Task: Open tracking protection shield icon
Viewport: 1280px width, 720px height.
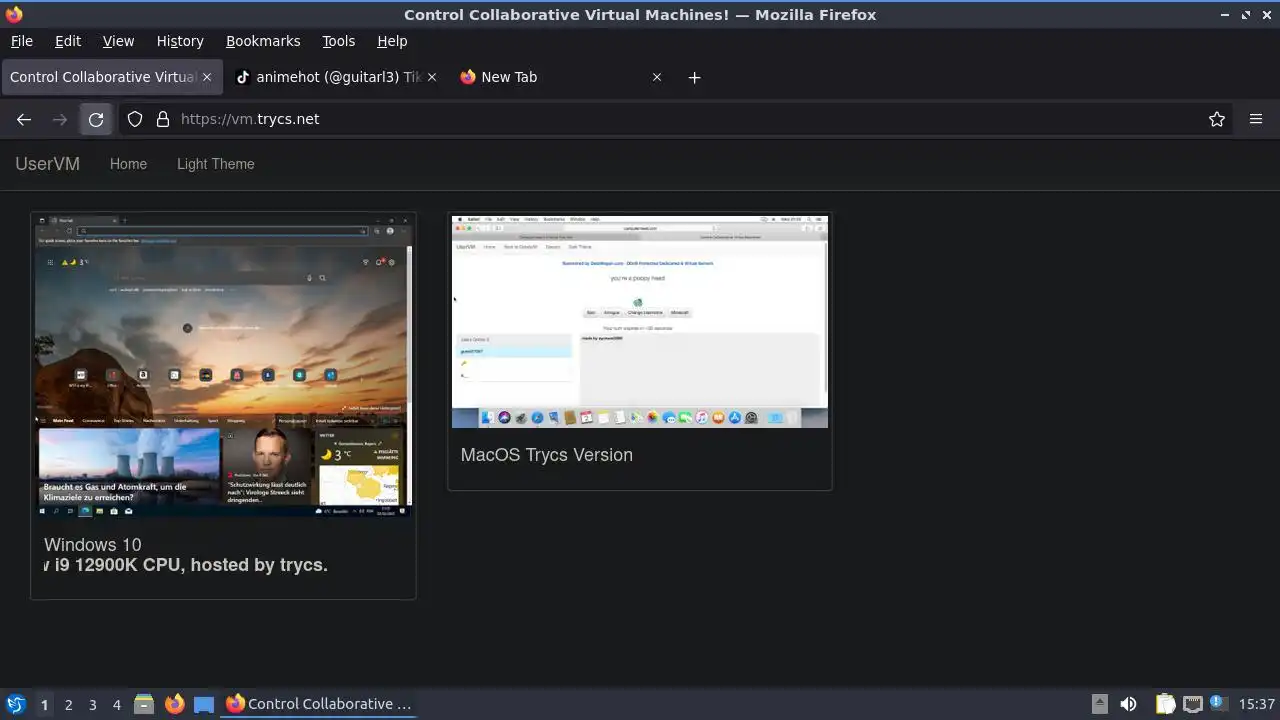Action: (x=135, y=119)
